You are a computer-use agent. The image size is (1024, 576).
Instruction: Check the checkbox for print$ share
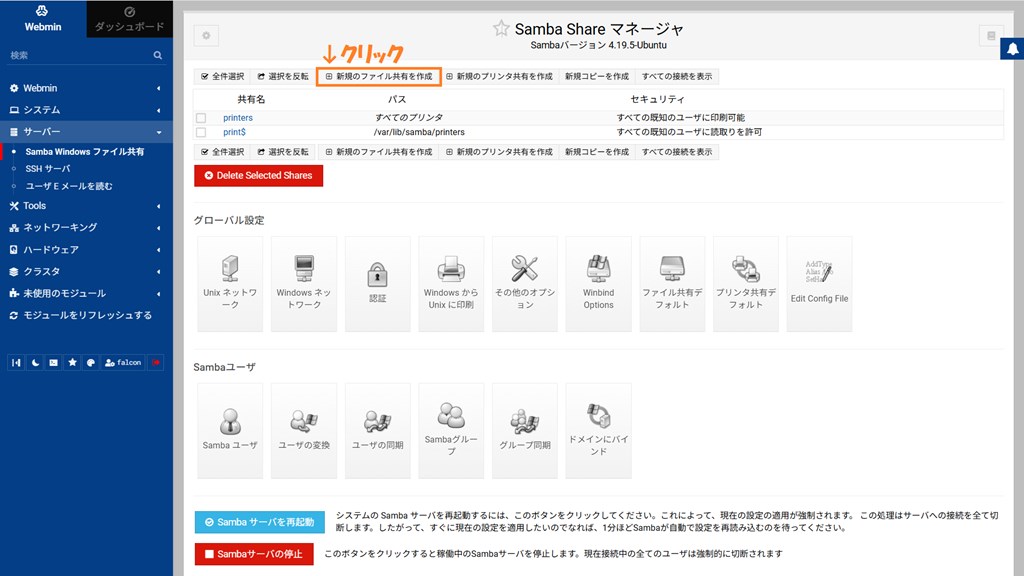pos(201,132)
